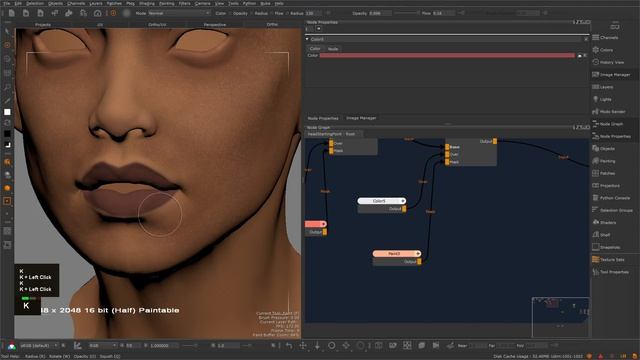Select the red color node in the graph
Viewport: 640px width, 360px height.
coord(316,224)
